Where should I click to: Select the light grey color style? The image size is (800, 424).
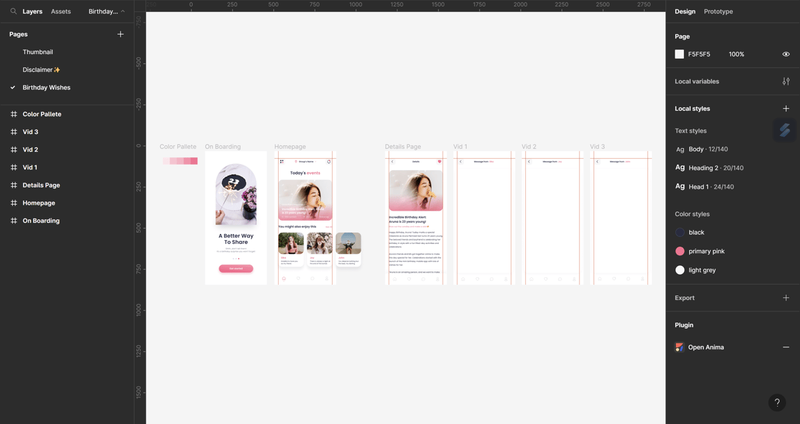(x=695, y=270)
